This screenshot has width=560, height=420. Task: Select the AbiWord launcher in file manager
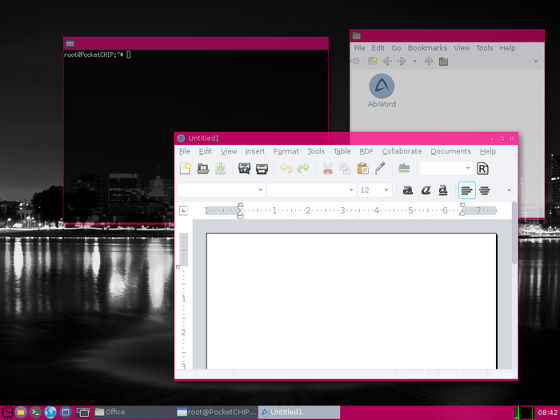(382, 91)
